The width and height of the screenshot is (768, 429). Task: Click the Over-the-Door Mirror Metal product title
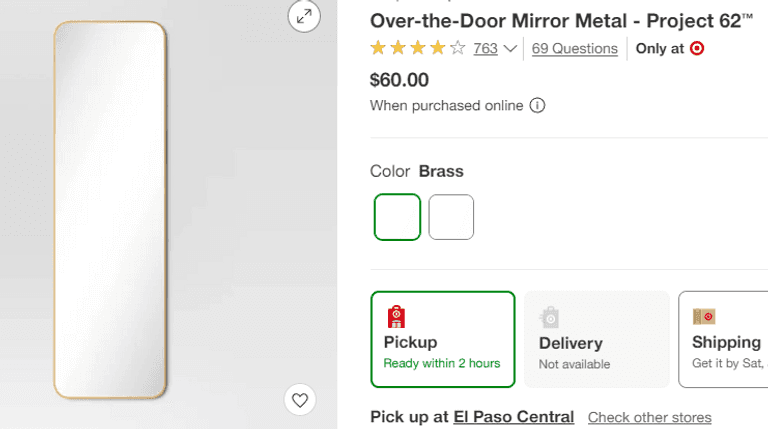coord(561,20)
